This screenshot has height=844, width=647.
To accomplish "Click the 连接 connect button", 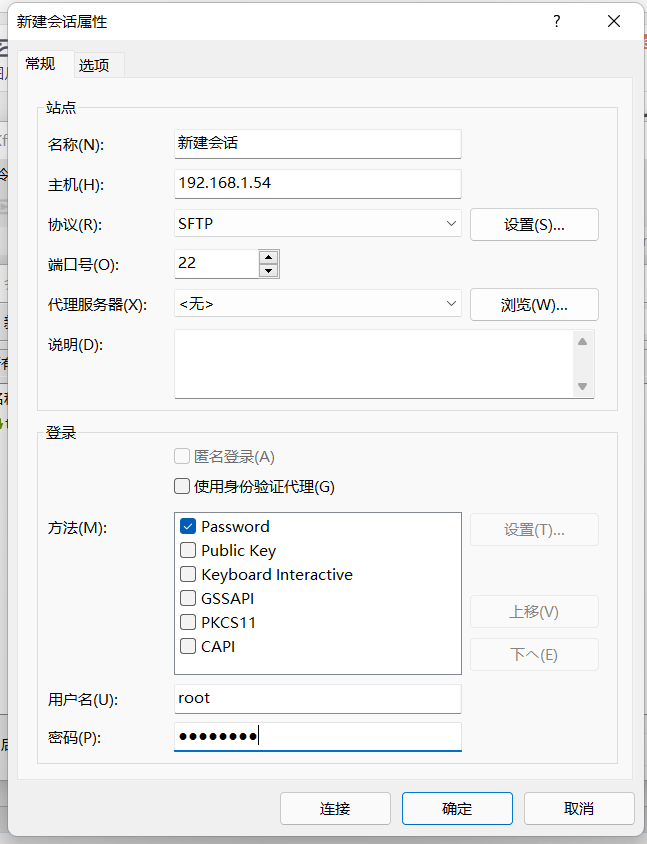I will (335, 808).
